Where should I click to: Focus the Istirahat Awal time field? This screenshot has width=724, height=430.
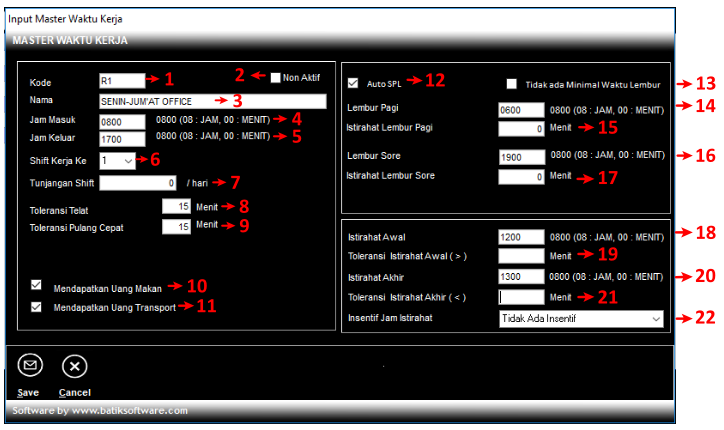click(521, 237)
